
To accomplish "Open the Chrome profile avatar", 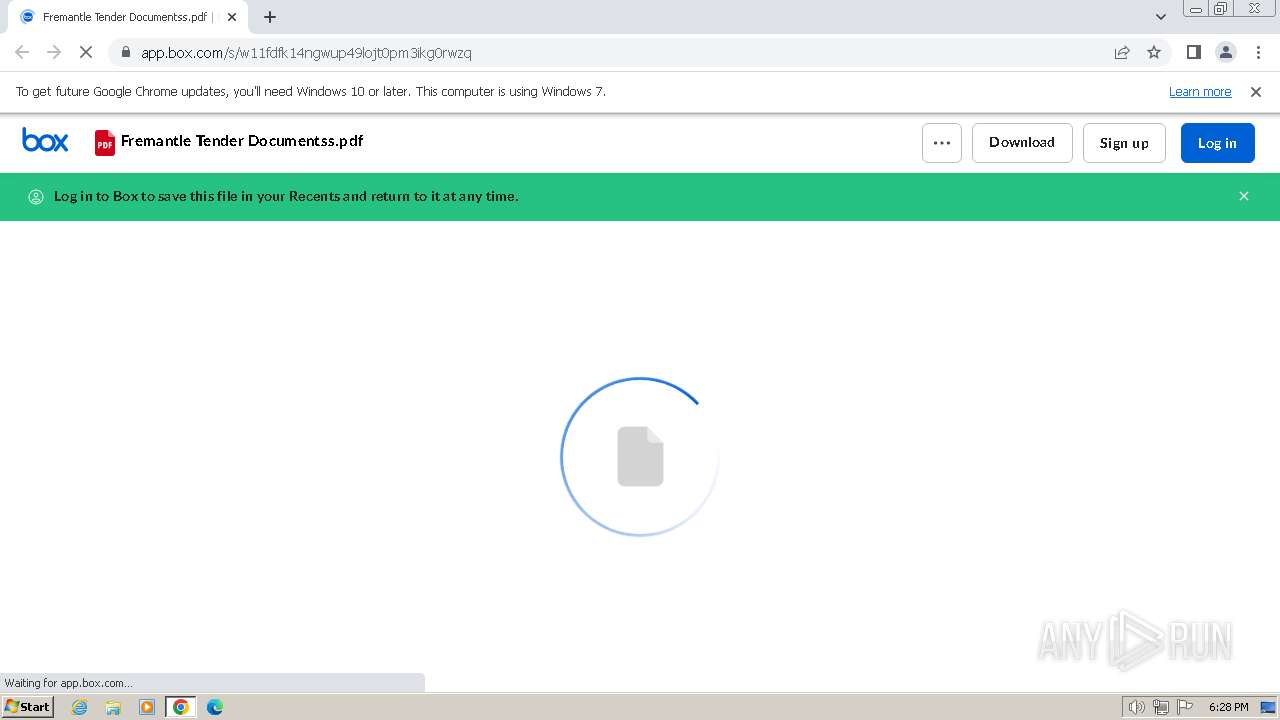I will point(1226,52).
